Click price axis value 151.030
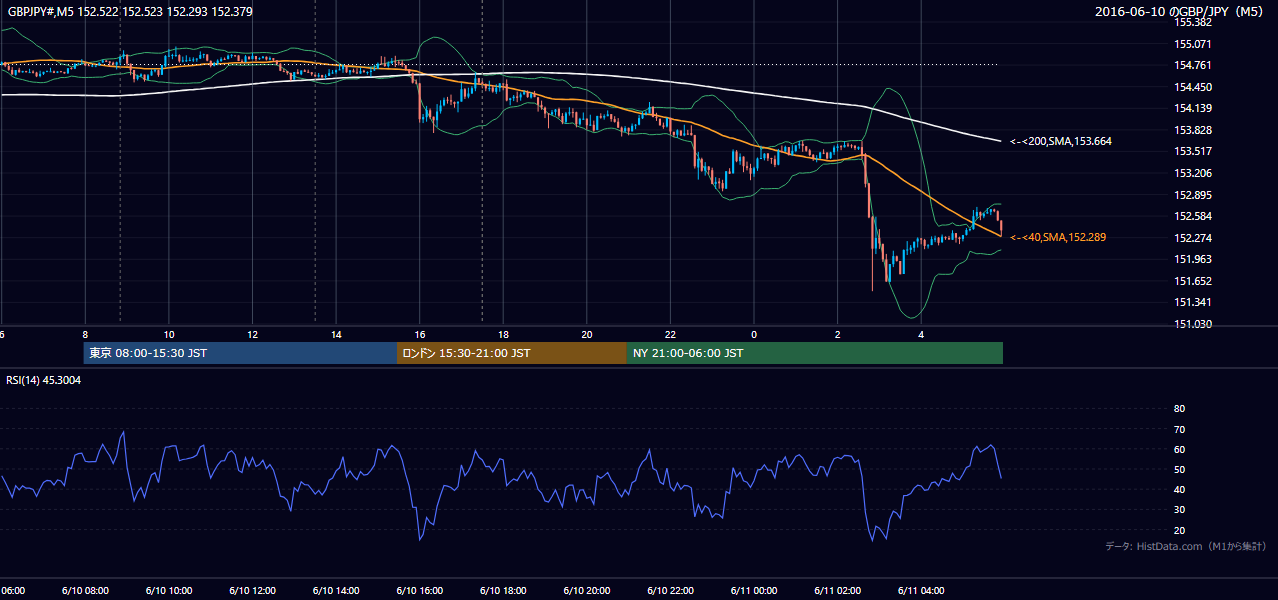1278x600 pixels. click(x=1194, y=324)
